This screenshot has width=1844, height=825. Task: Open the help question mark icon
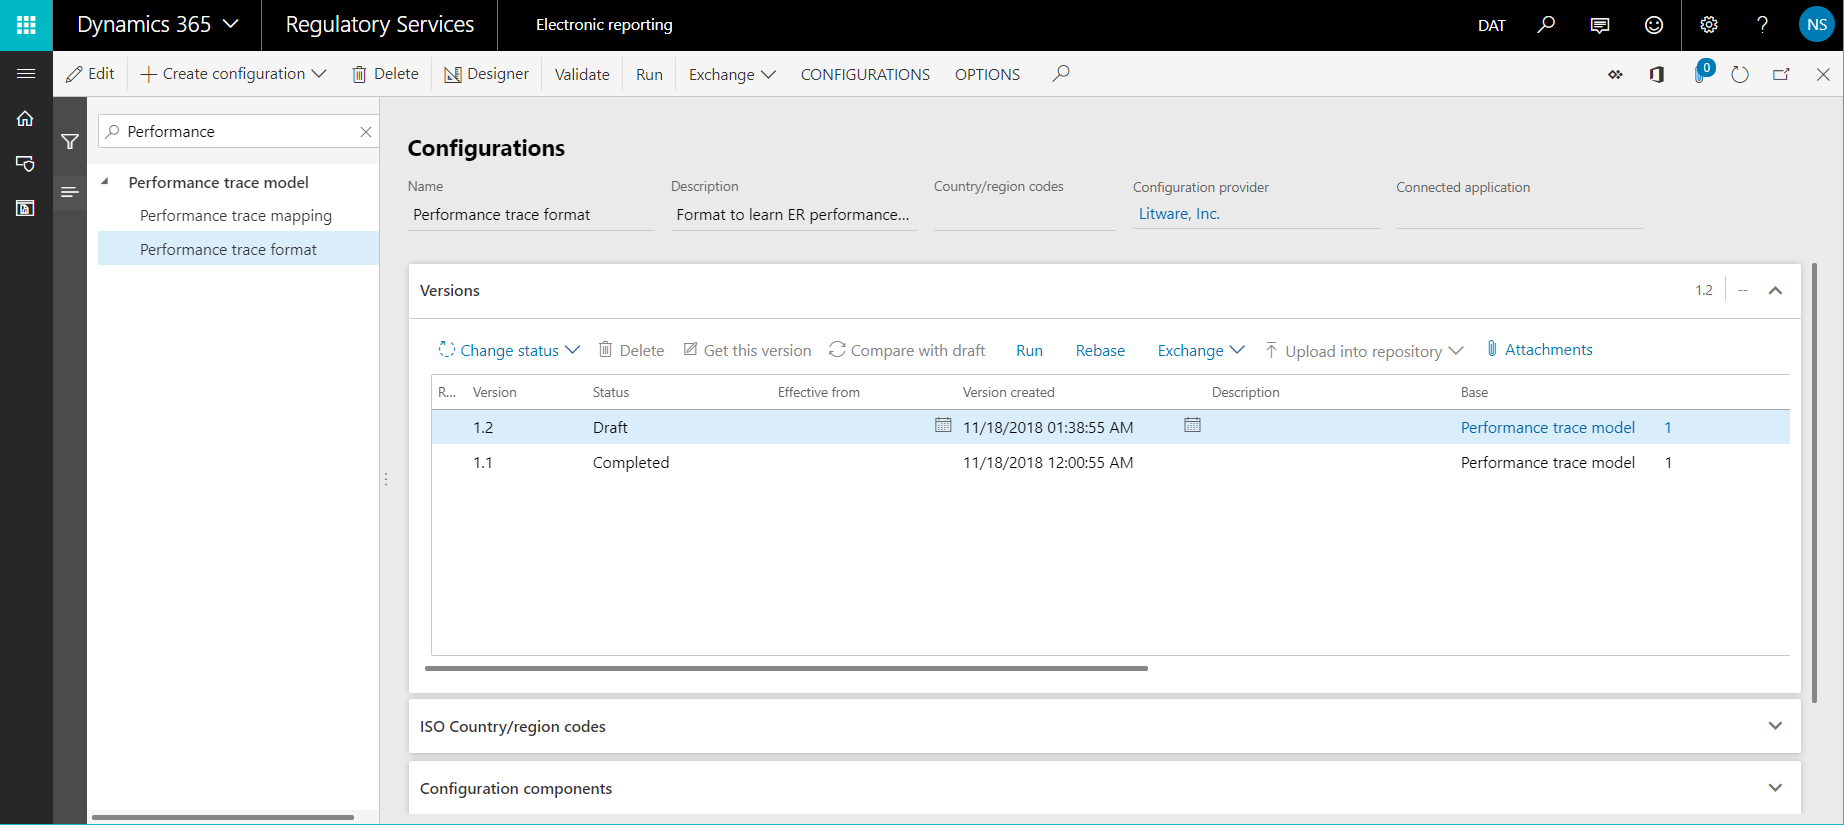click(x=1762, y=25)
